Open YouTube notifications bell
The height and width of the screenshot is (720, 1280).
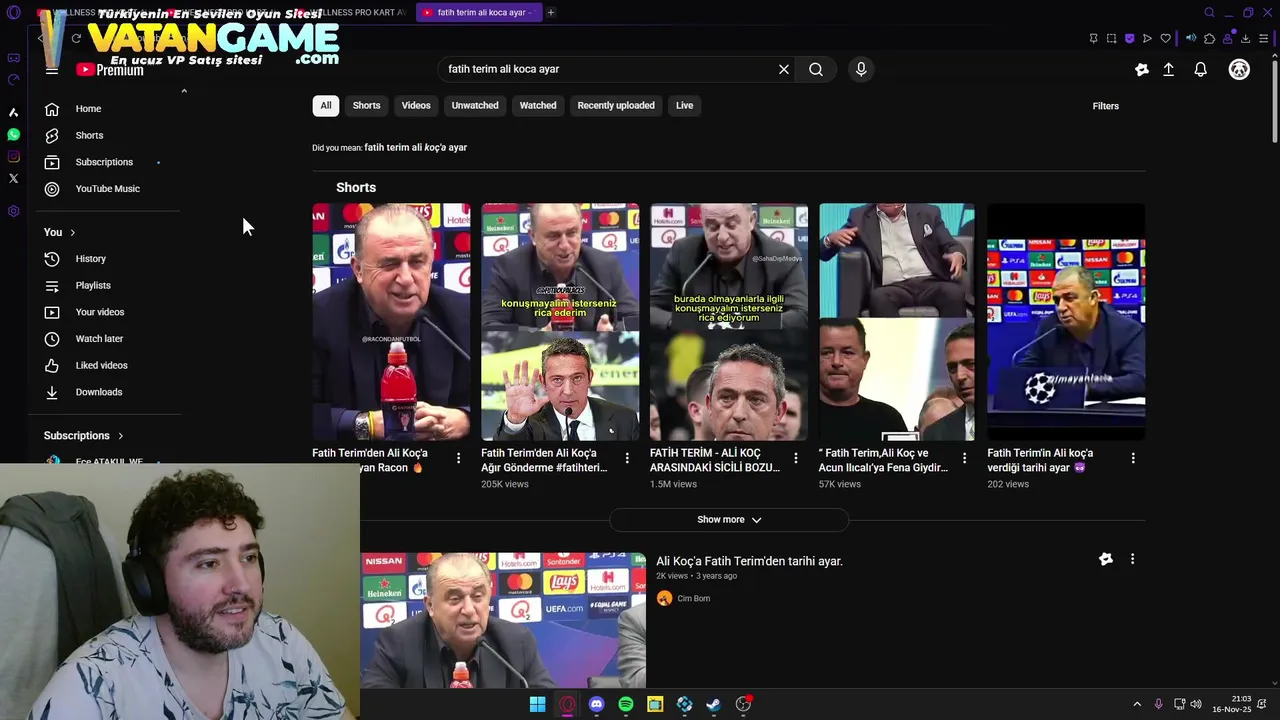pos(1200,69)
